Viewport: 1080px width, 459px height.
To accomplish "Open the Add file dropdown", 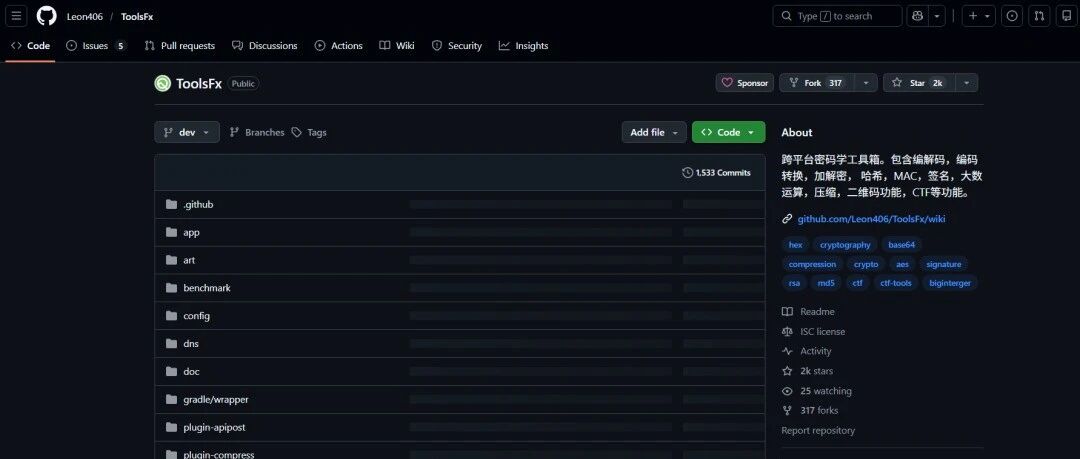I will click(654, 132).
